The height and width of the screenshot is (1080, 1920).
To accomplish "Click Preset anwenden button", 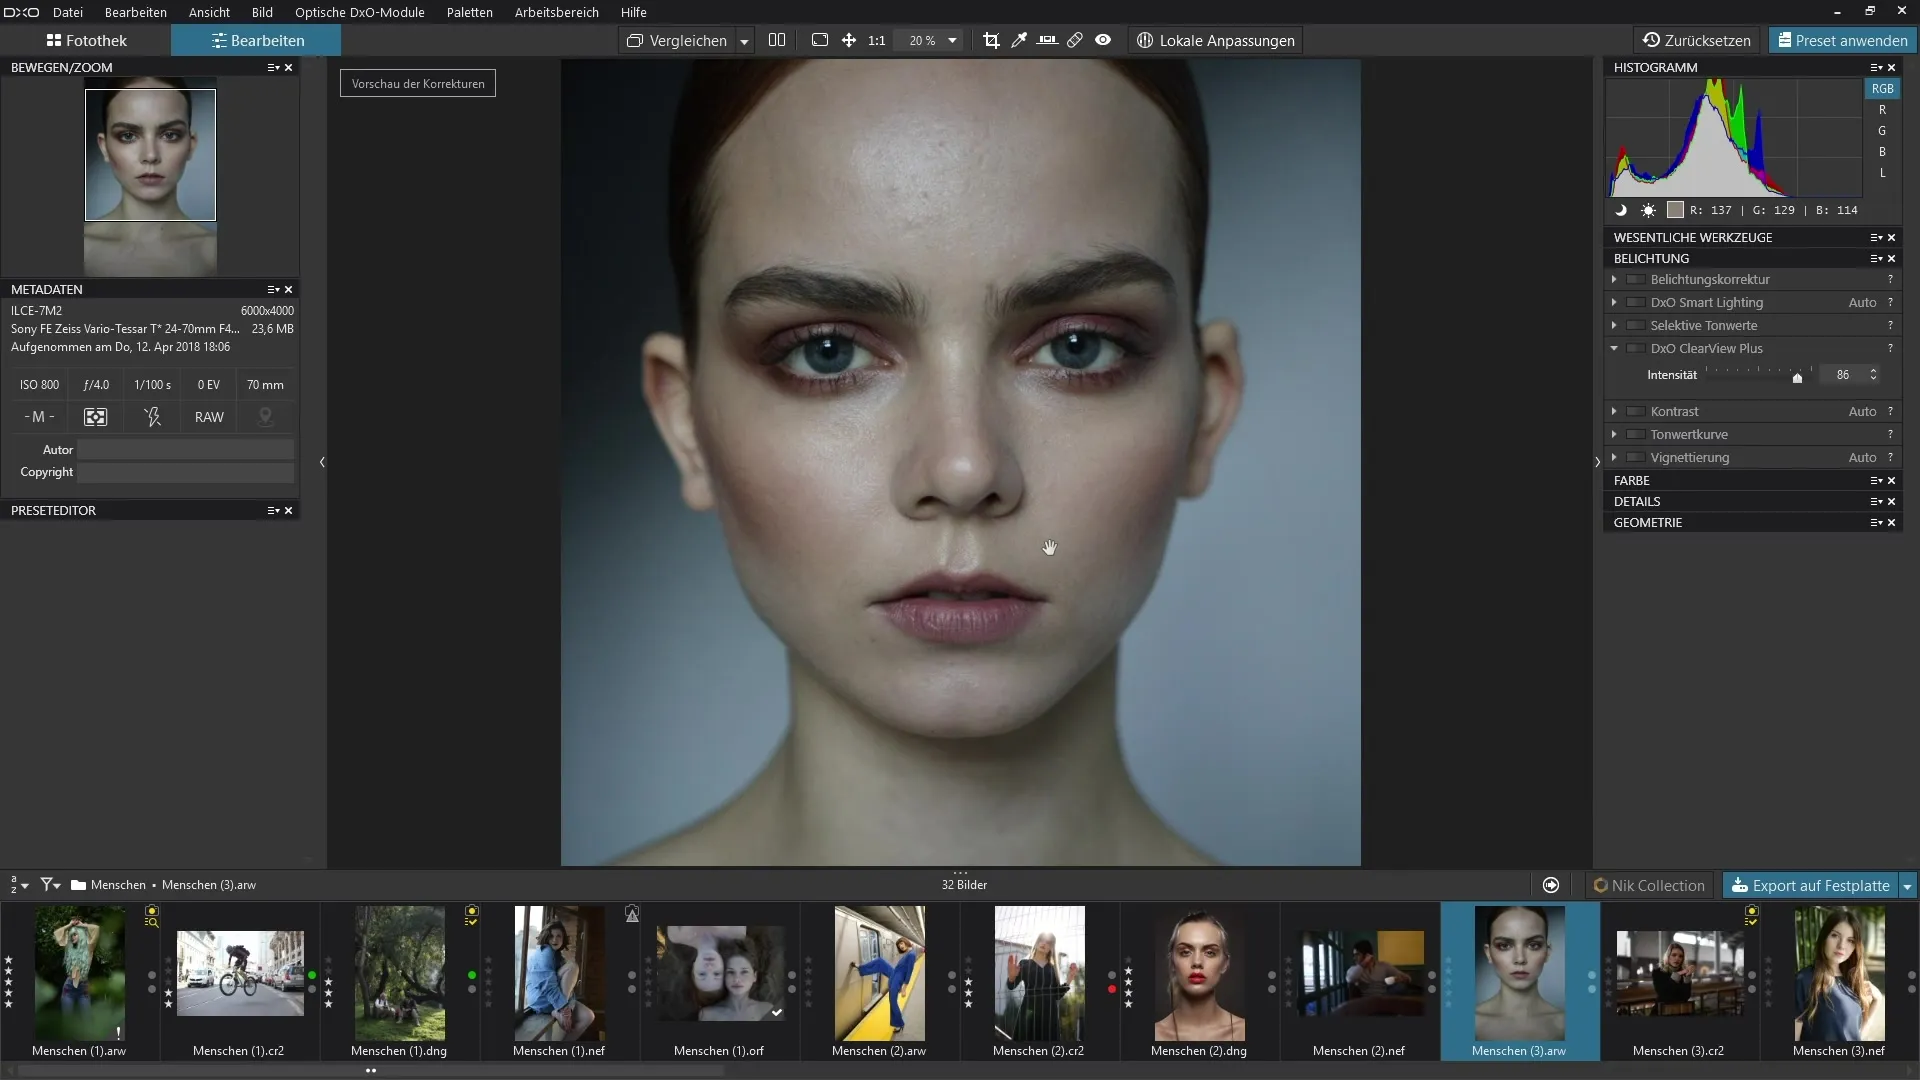I will click(1842, 41).
